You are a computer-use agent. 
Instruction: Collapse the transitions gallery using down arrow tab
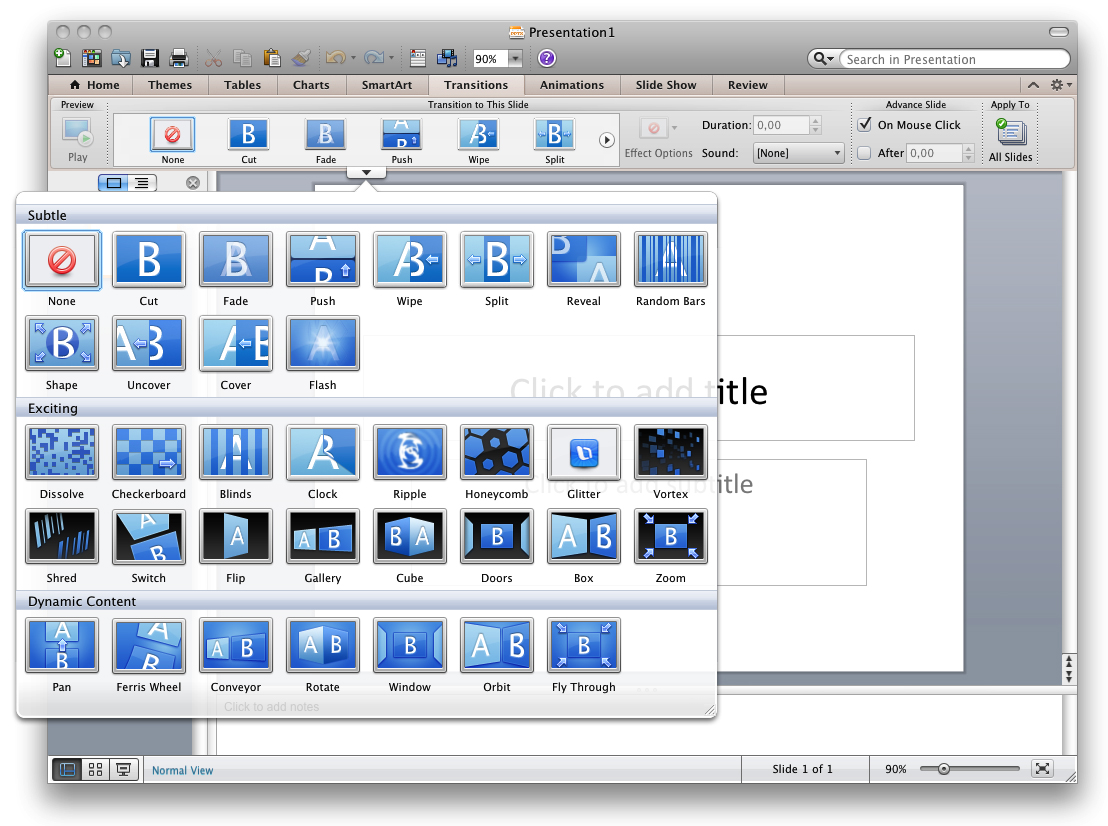pos(366,172)
